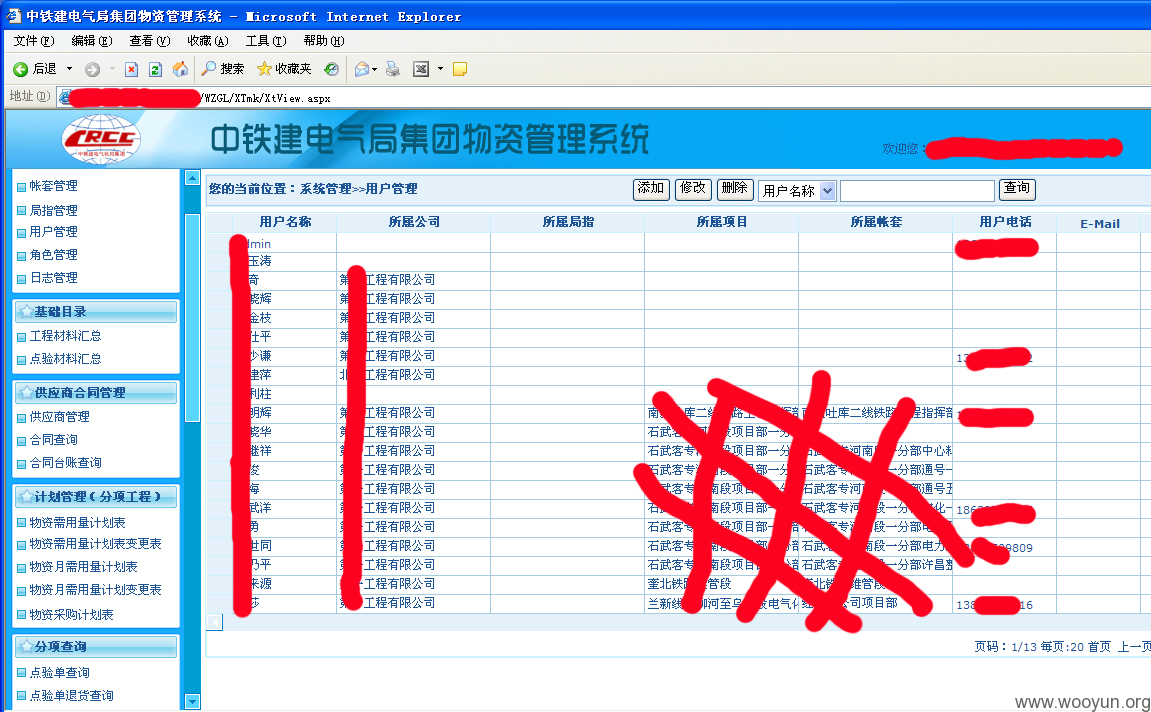Open the edit icon's dropdown arrow
Image resolution: width=1151 pixels, height=712 pixels.
(x=440, y=69)
